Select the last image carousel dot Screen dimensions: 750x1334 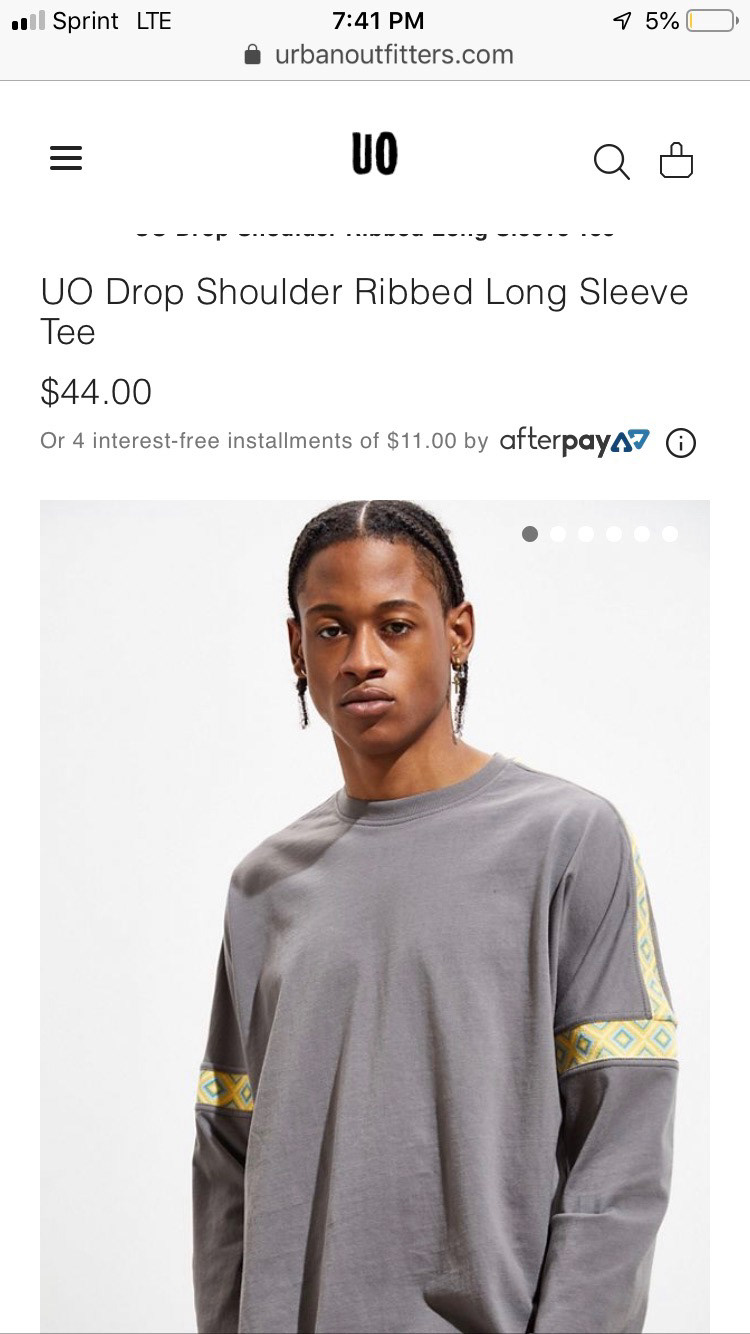pyautogui.click(x=670, y=534)
